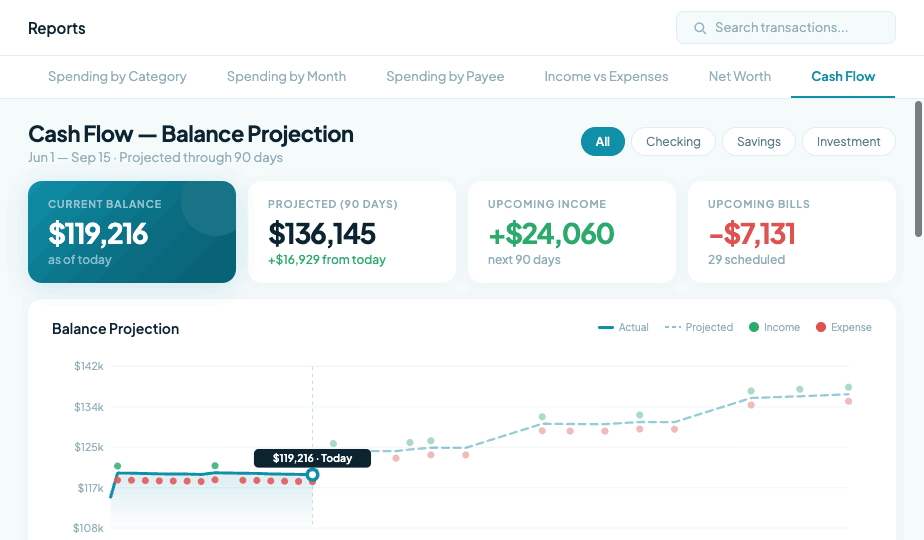This screenshot has width=924, height=540.
Task: Open the Spending by Category tab
Action: point(117,77)
